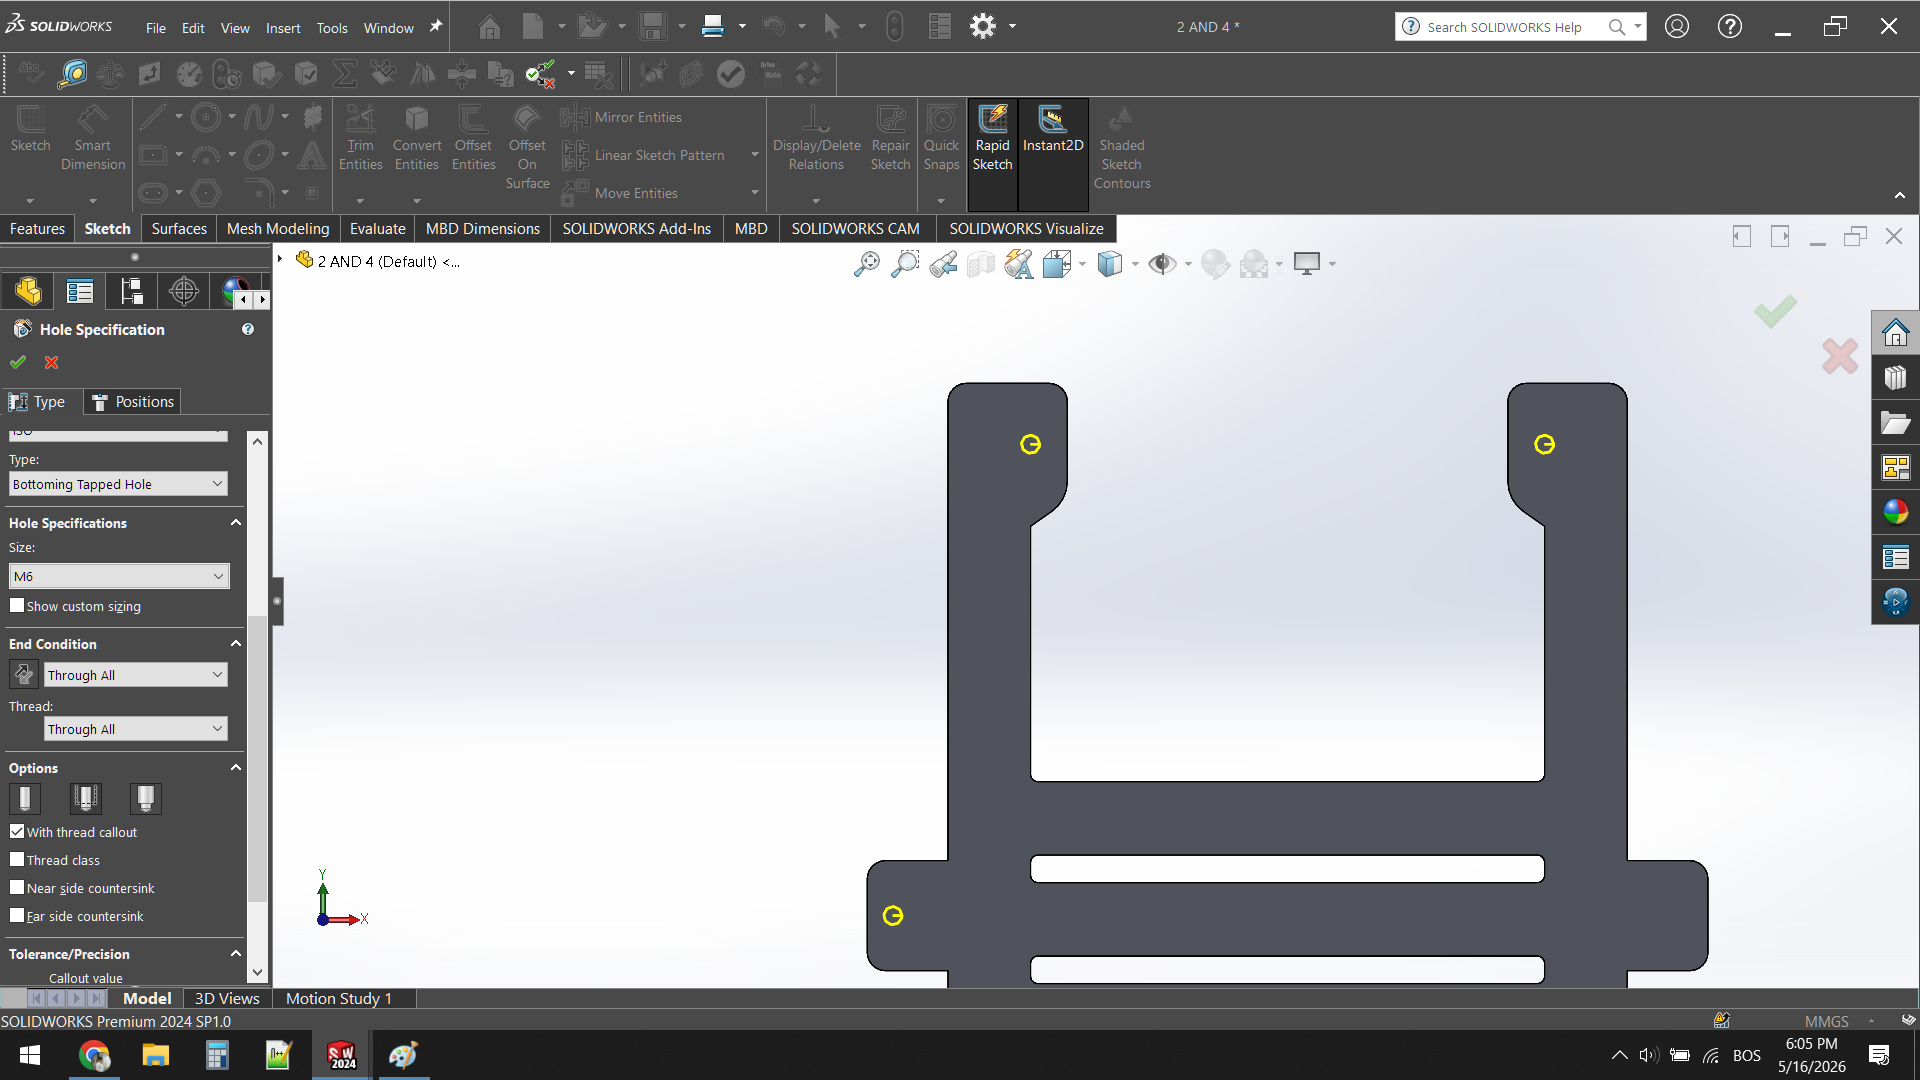Click the Previous View icon
1920x1080 pixels.
(x=943, y=264)
